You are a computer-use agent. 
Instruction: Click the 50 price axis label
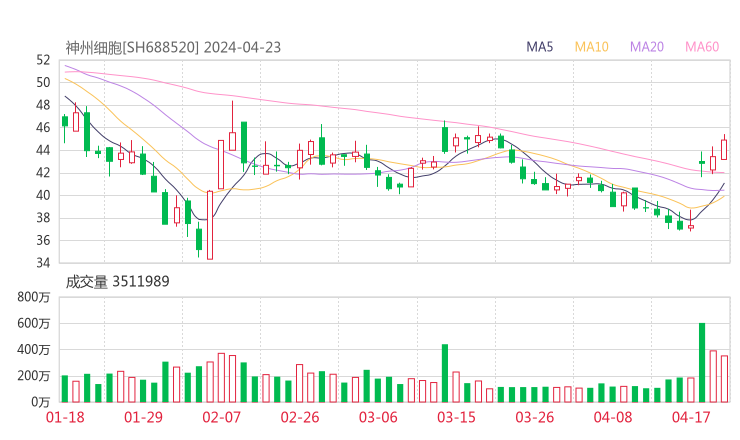43,83
